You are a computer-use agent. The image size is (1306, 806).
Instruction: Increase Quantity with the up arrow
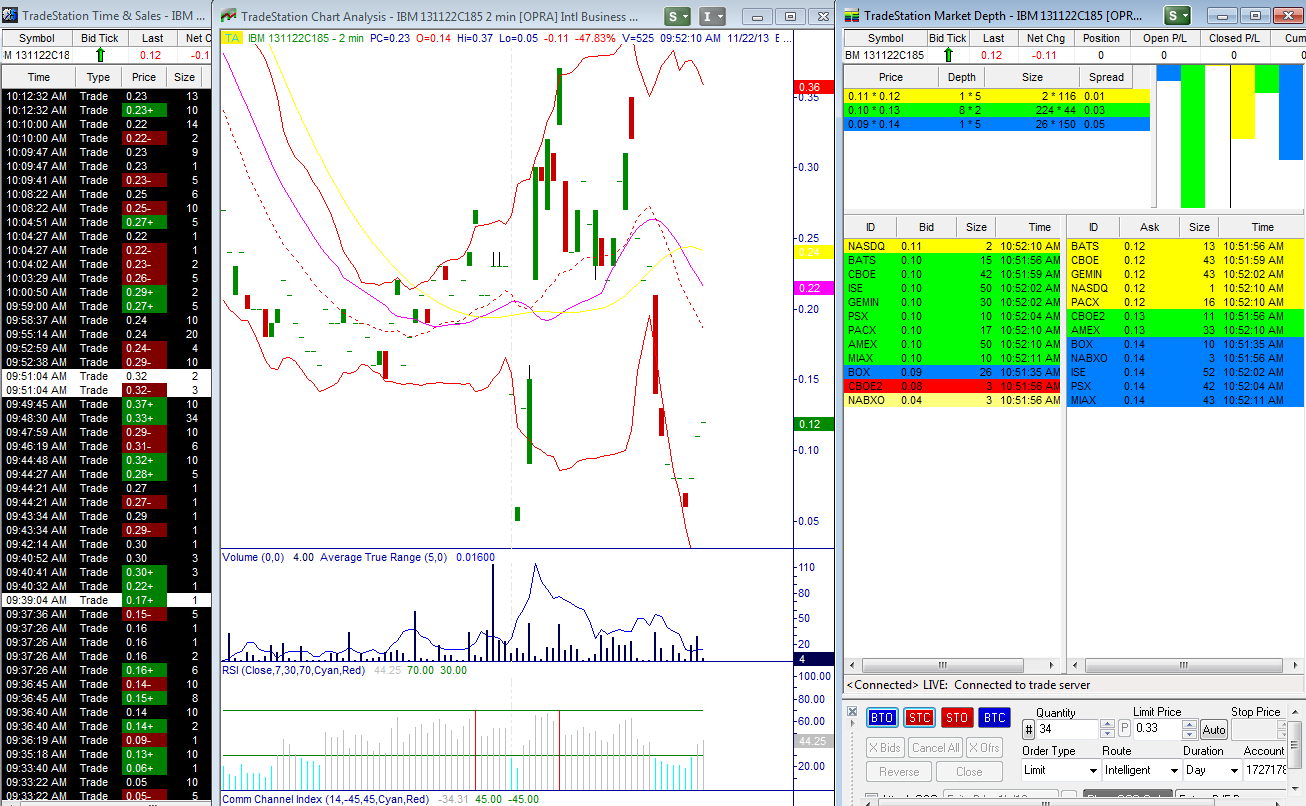pos(1106,724)
